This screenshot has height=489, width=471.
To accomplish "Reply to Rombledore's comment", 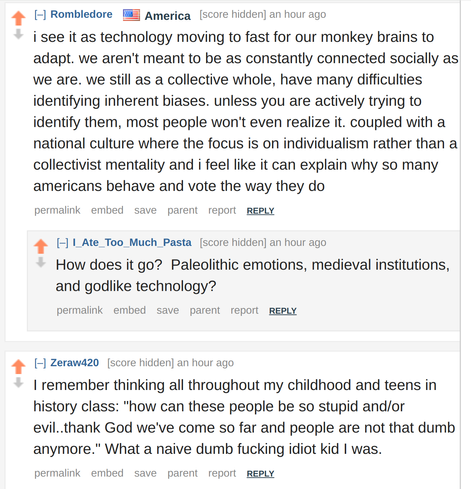I will pyautogui.click(x=260, y=211).
